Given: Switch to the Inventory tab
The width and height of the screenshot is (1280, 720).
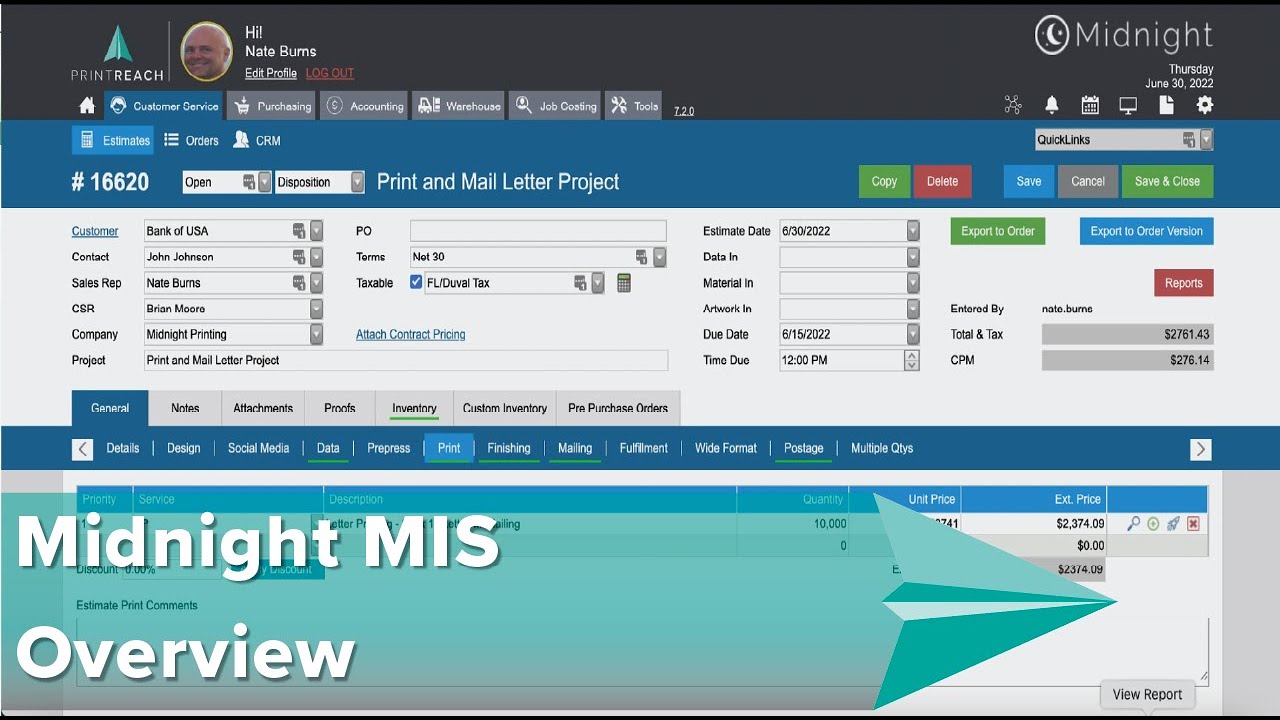Looking at the screenshot, I should [x=414, y=408].
